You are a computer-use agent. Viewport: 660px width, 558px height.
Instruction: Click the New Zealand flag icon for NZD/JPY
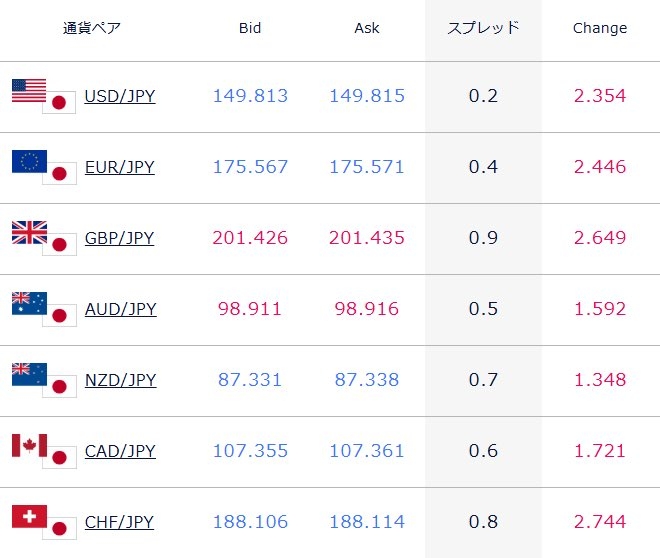[28, 374]
